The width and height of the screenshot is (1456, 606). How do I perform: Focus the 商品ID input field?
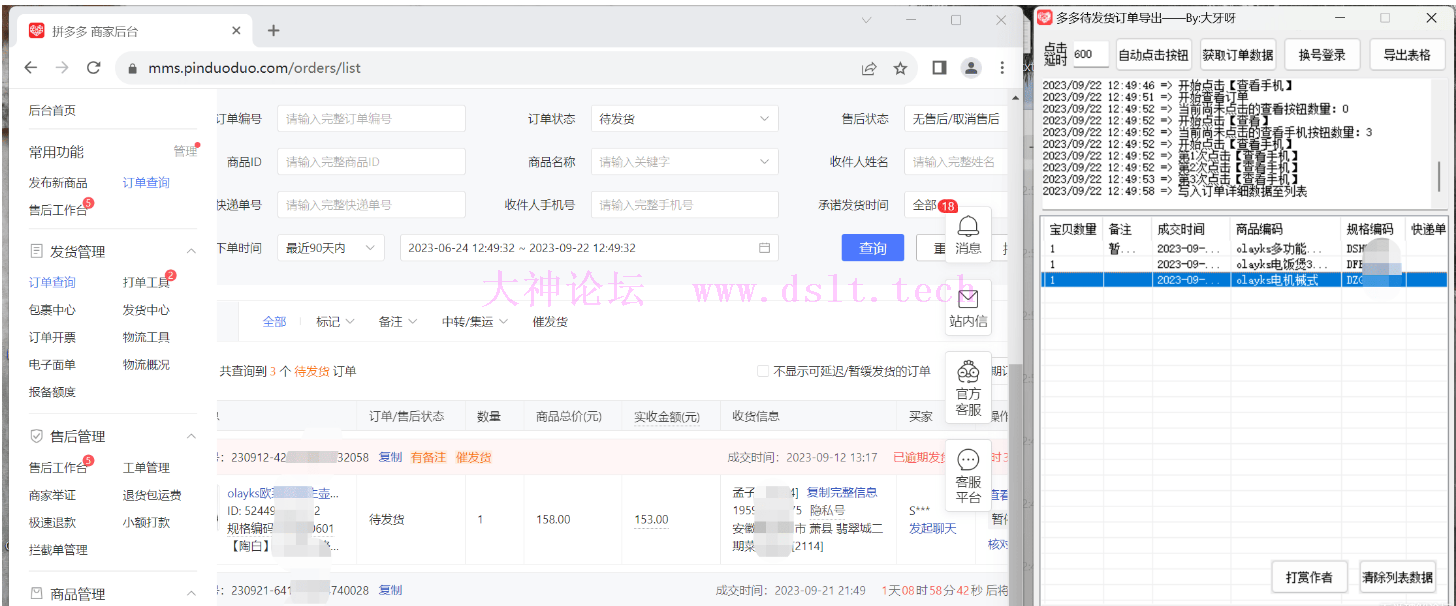tap(371, 162)
